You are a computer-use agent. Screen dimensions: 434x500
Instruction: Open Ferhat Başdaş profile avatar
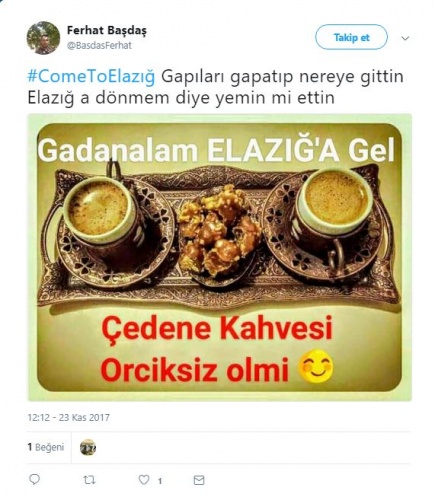coord(43,38)
